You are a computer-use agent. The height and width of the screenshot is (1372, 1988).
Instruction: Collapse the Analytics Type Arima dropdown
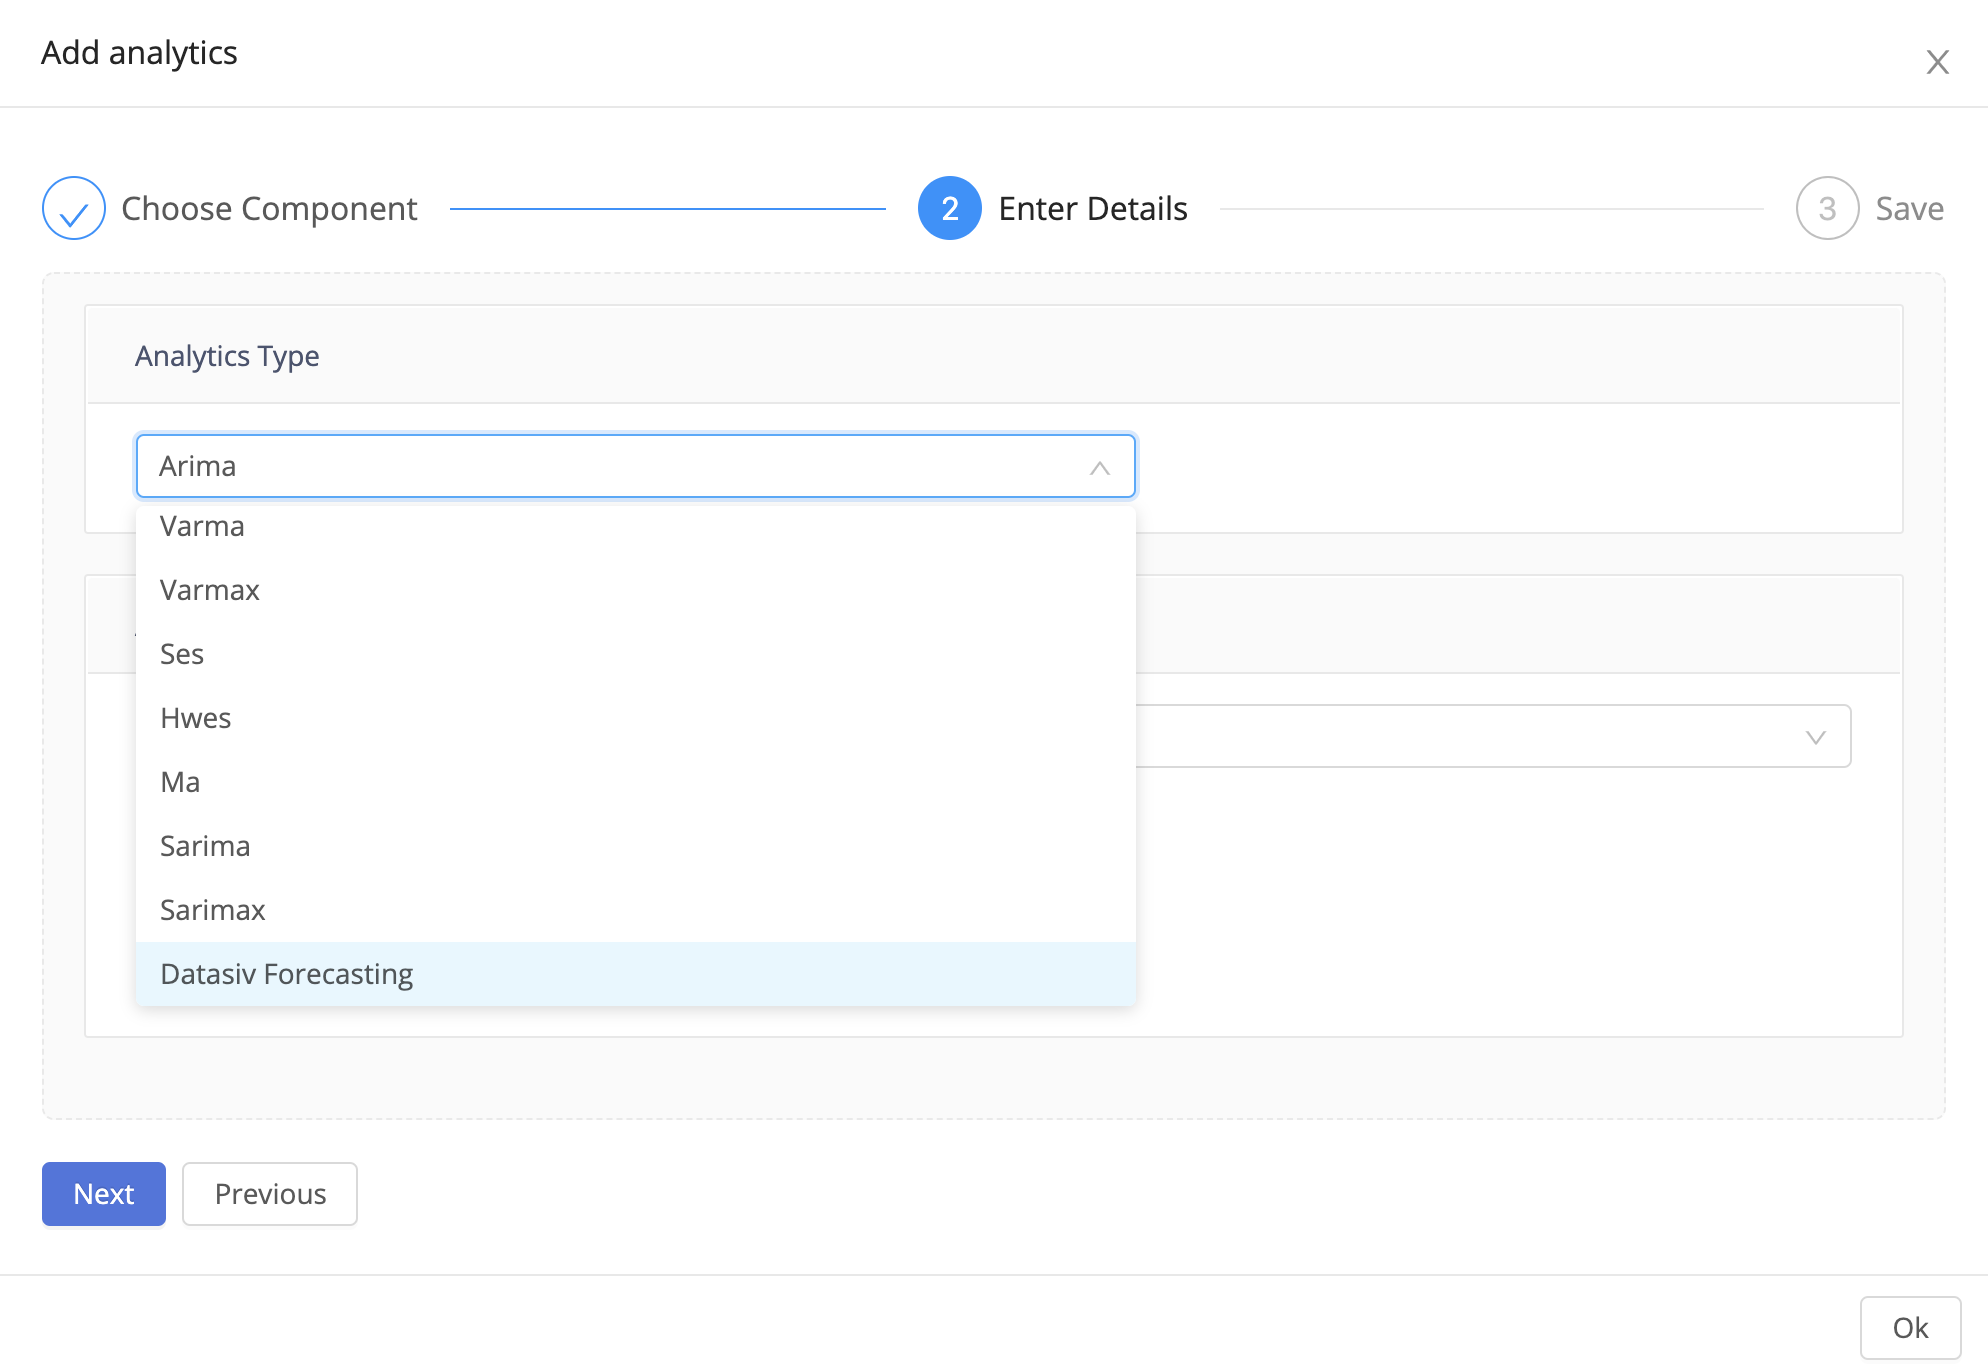[636, 466]
